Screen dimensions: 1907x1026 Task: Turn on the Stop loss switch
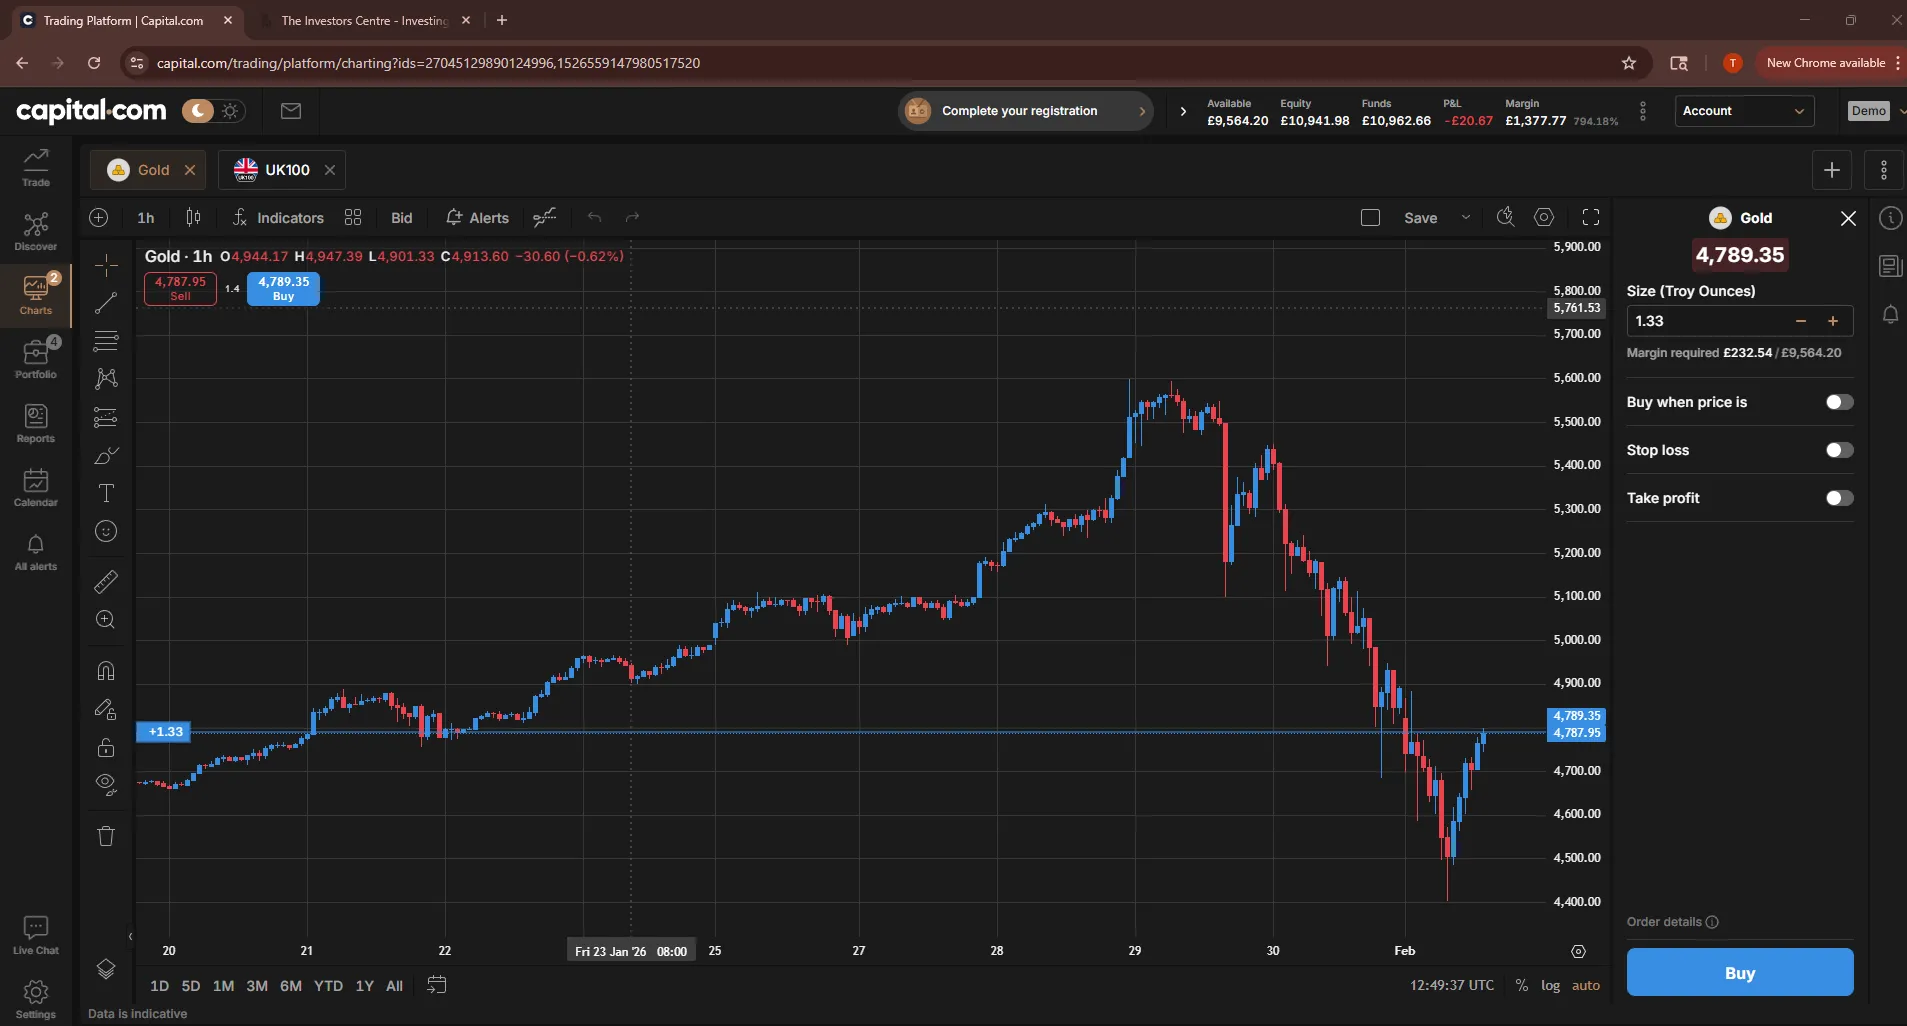tap(1839, 450)
